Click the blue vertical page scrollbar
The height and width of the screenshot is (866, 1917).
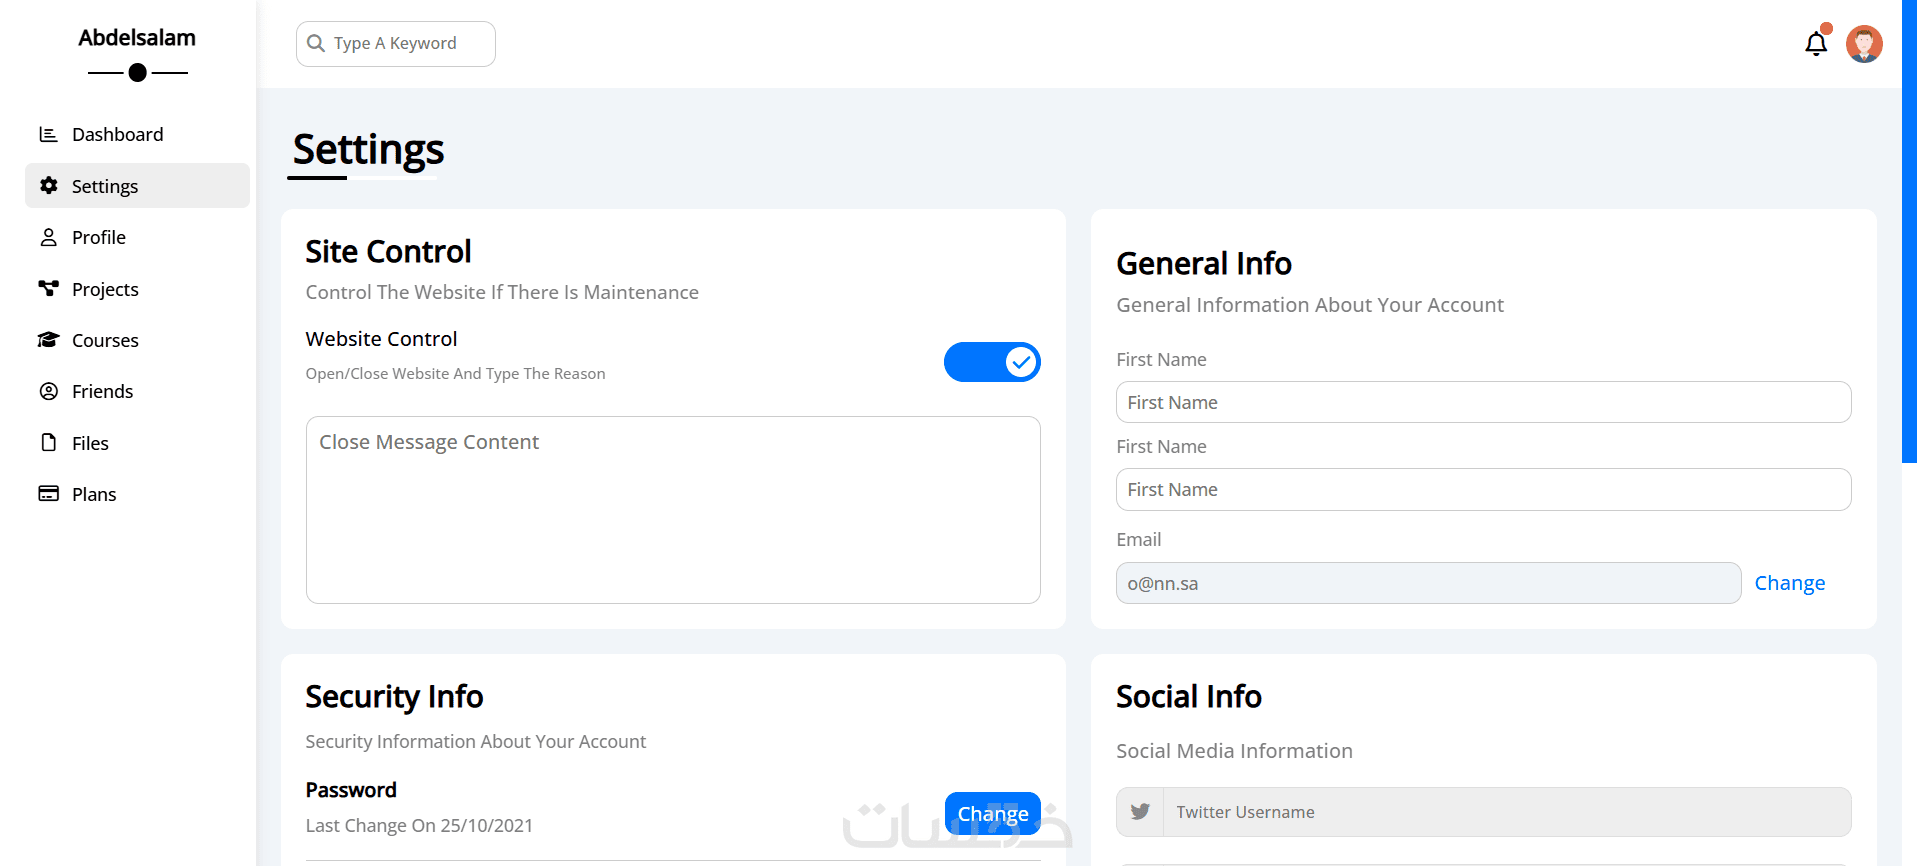point(1909,230)
